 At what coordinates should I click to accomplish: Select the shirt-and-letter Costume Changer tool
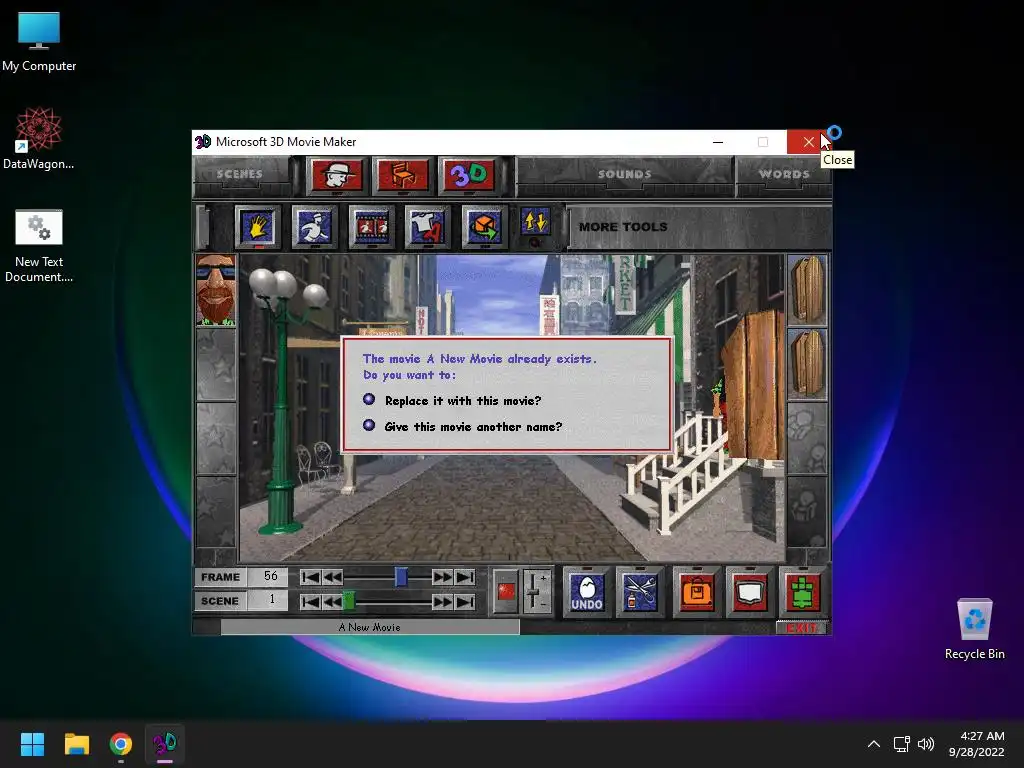427,227
